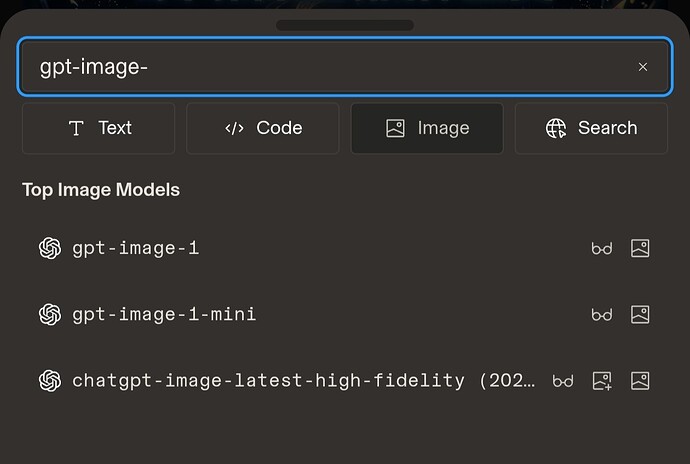Click glasses icon on chatgpt-image-latest row
This screenshot has width=690, height=464.
coord(563,381)
